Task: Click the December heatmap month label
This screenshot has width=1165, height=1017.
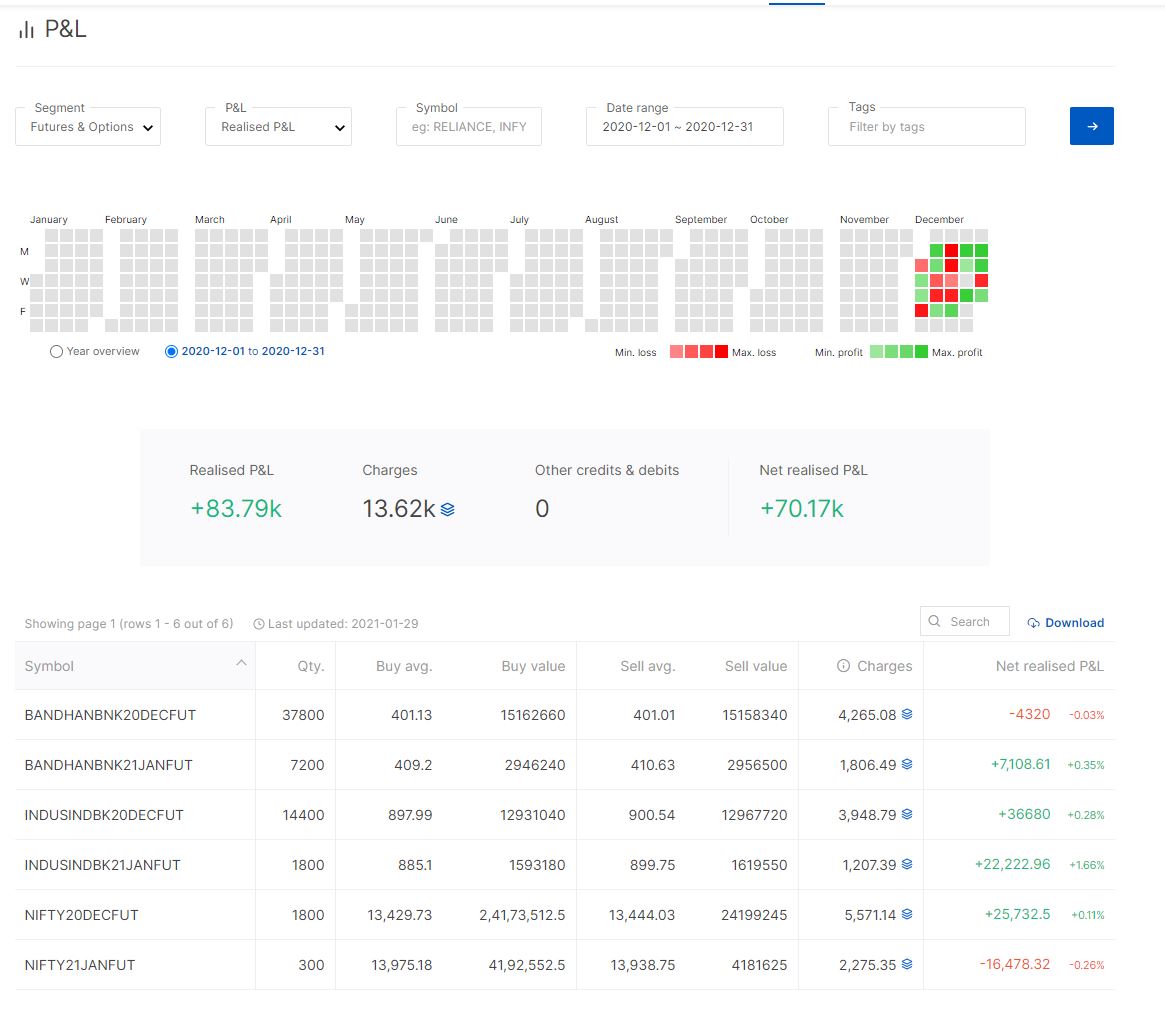Action: (x=939, y=219)
